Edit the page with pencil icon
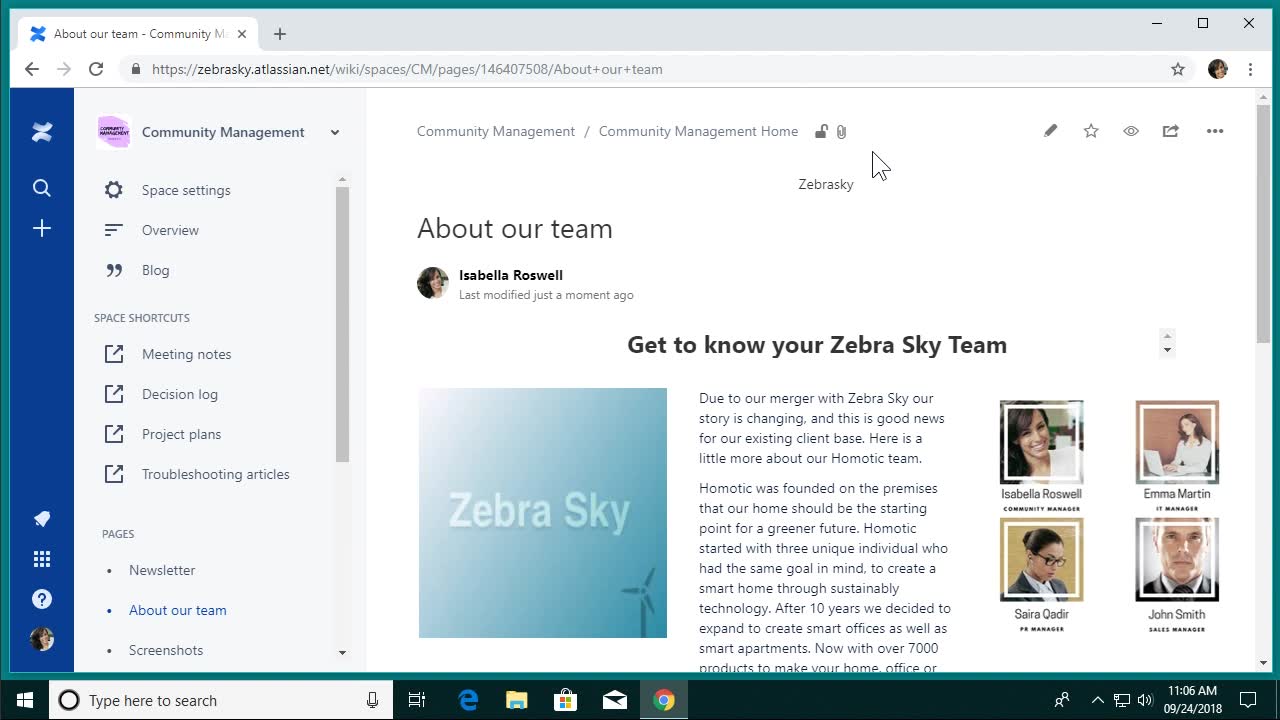 1050,131
